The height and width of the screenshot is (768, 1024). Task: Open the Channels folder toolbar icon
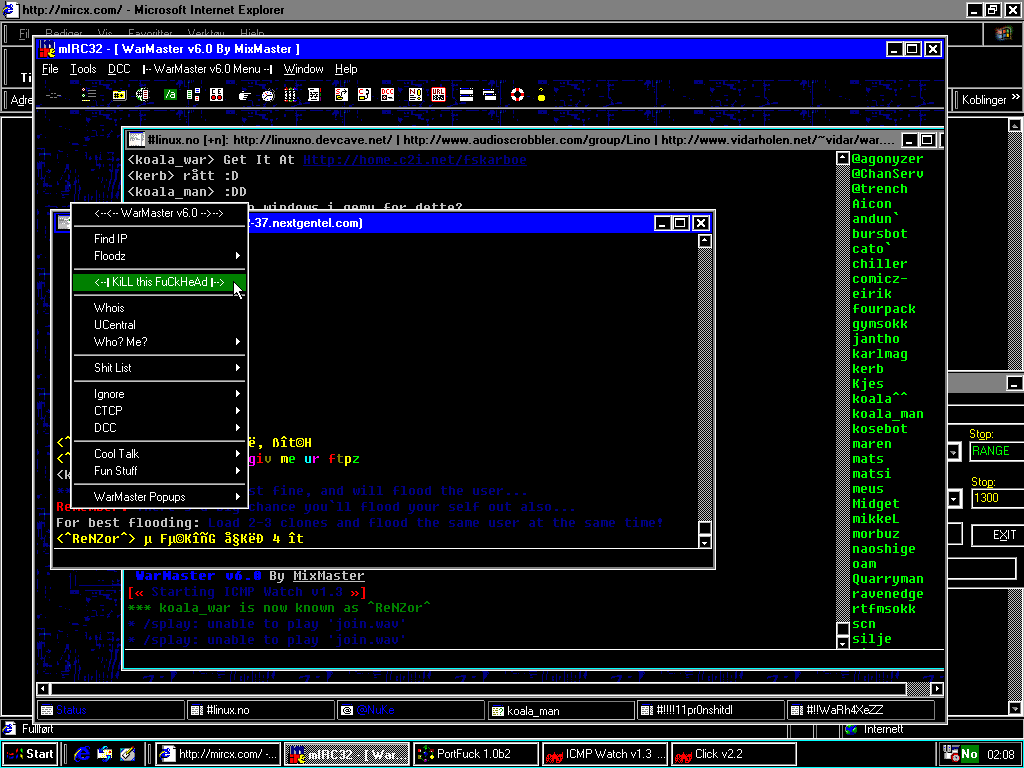click(119, 95)
